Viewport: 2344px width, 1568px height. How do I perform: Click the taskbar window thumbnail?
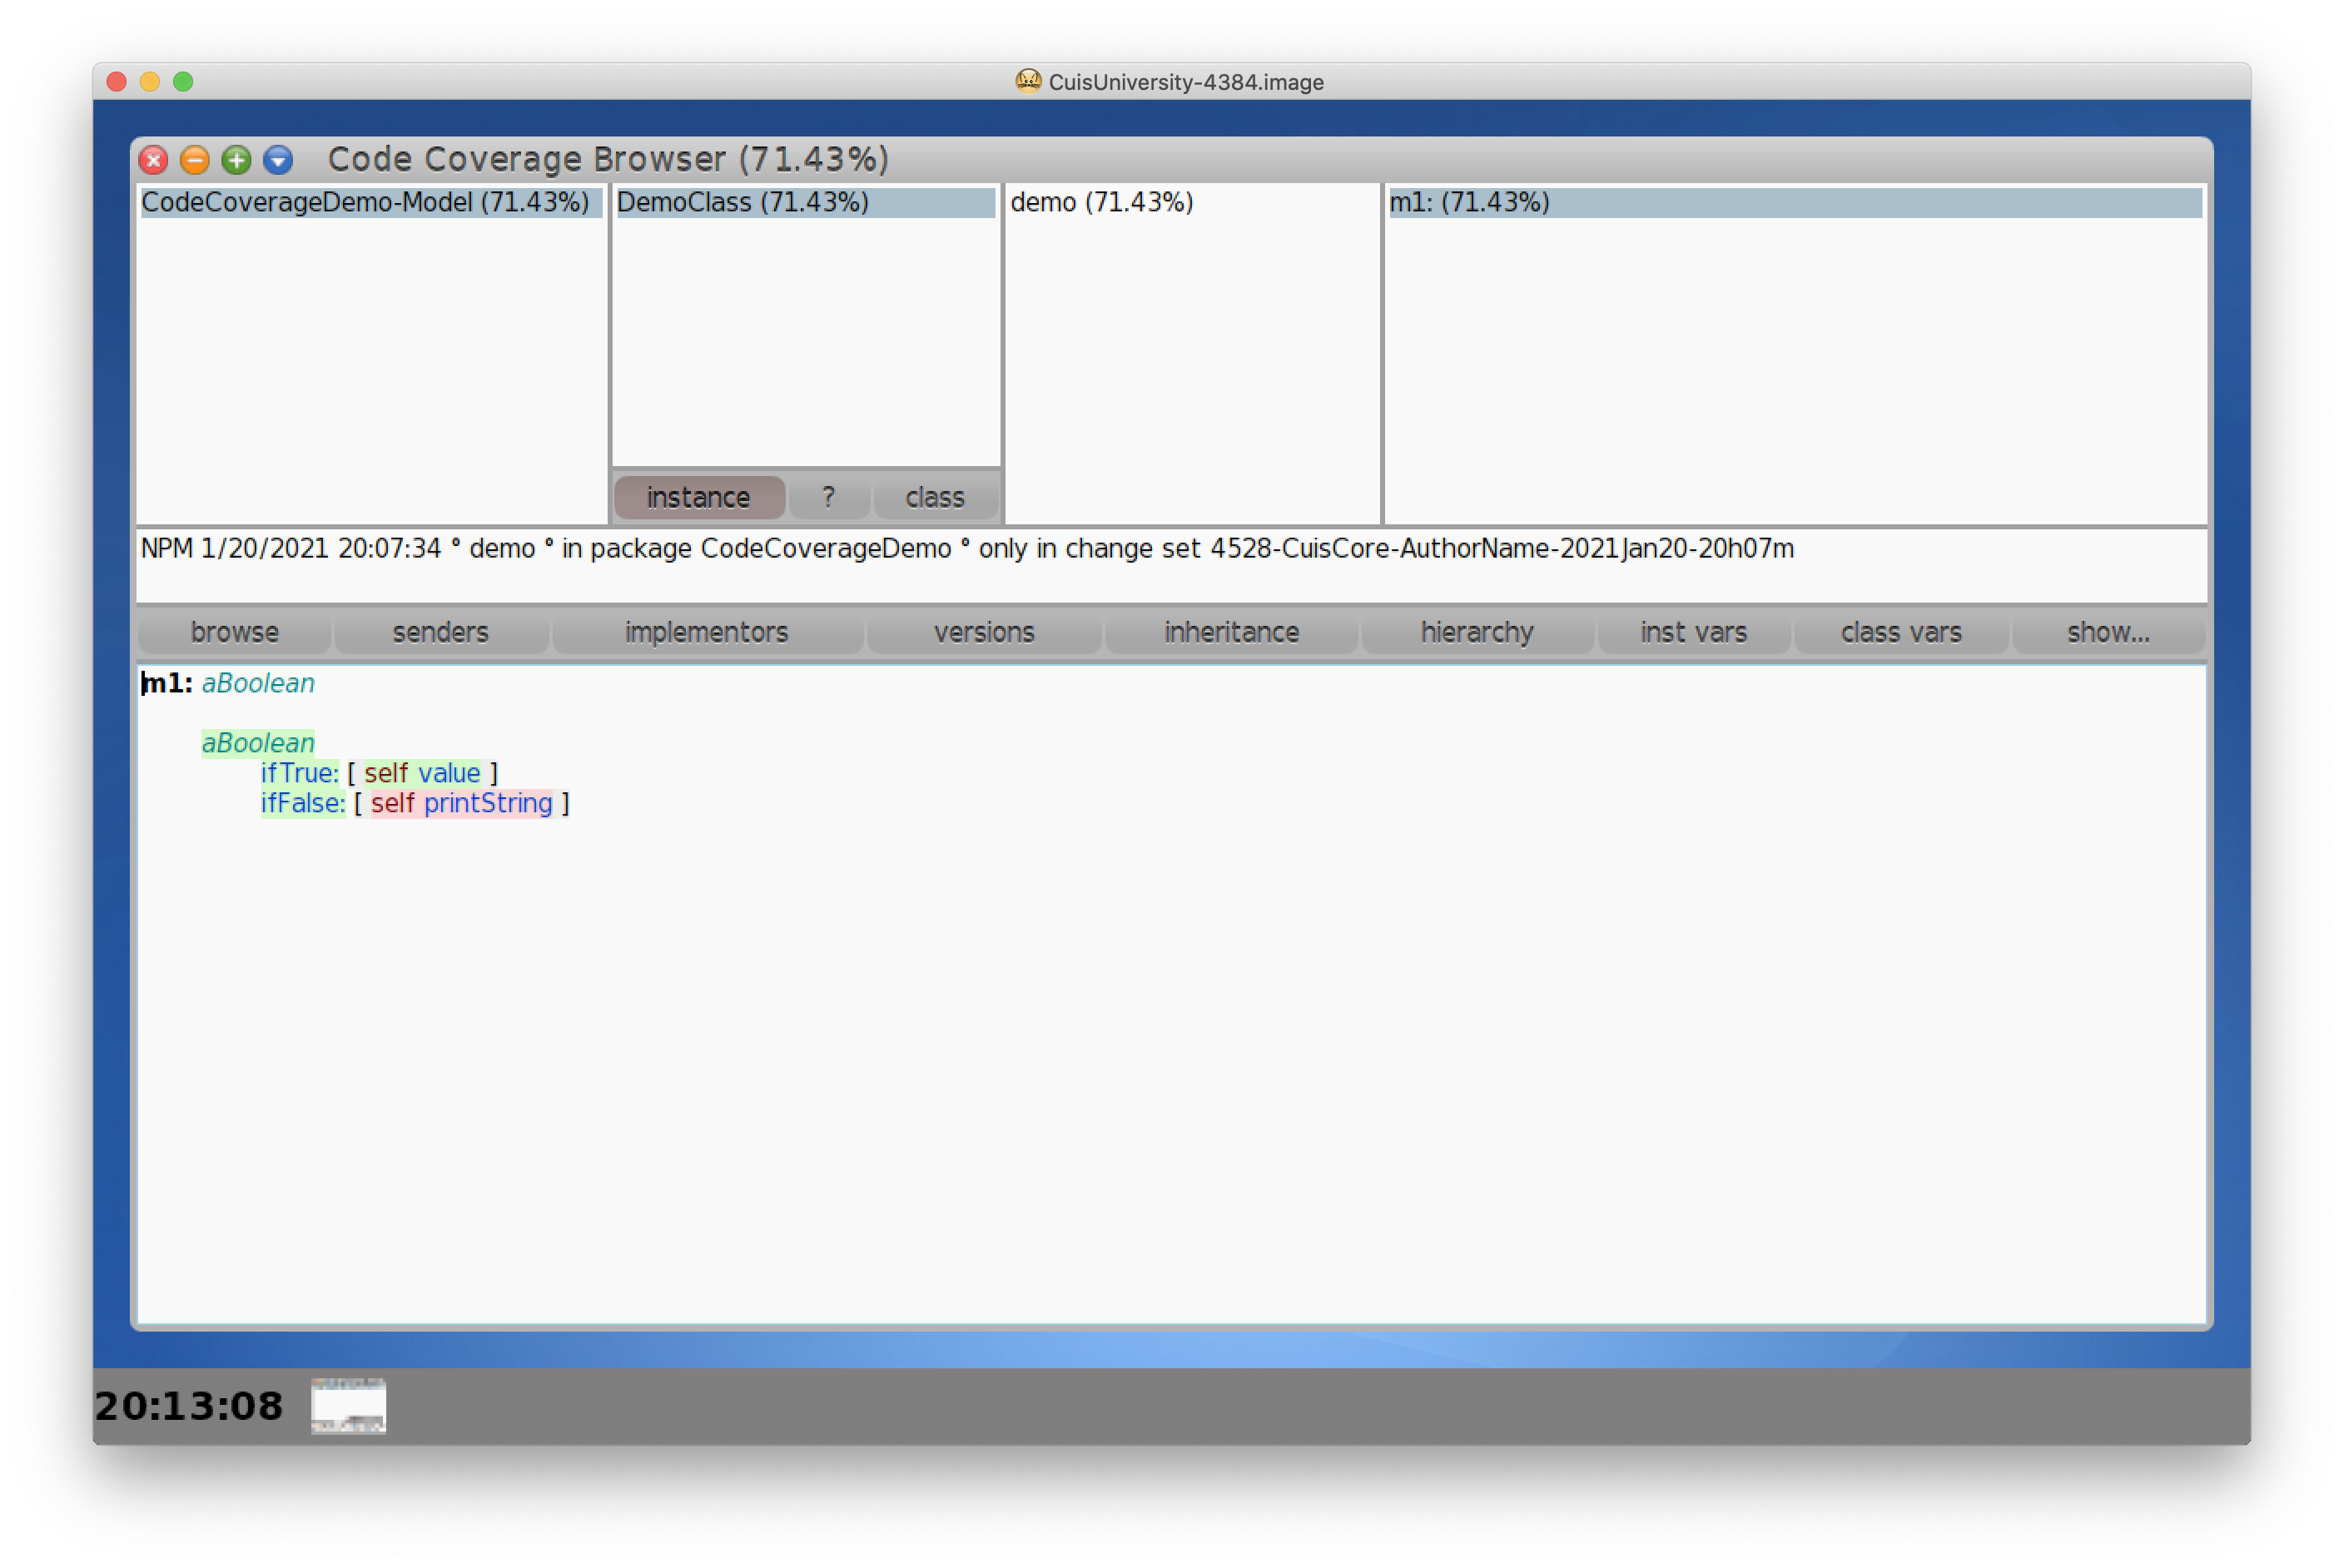pos(348,1405)
